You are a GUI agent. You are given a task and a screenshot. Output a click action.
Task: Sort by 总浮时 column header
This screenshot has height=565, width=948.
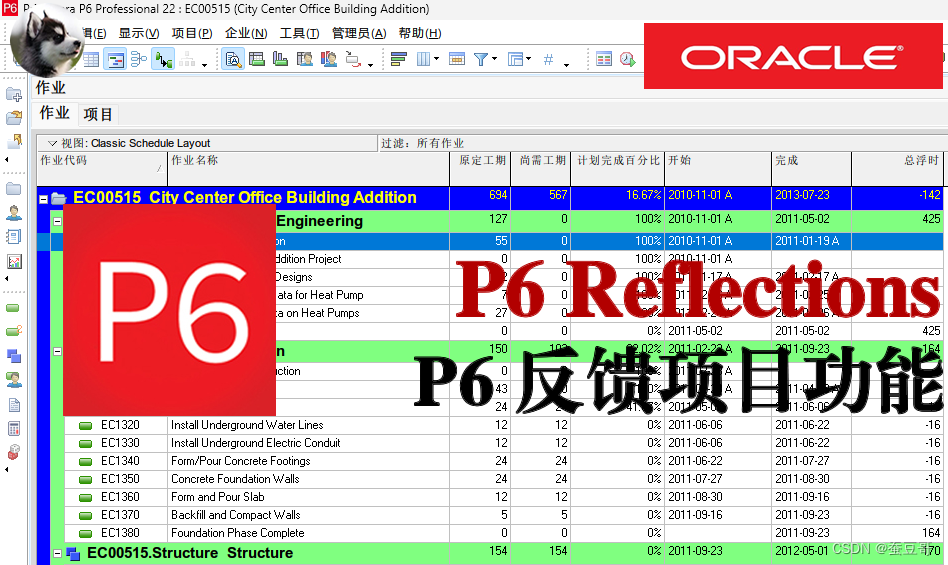(897, 169)
